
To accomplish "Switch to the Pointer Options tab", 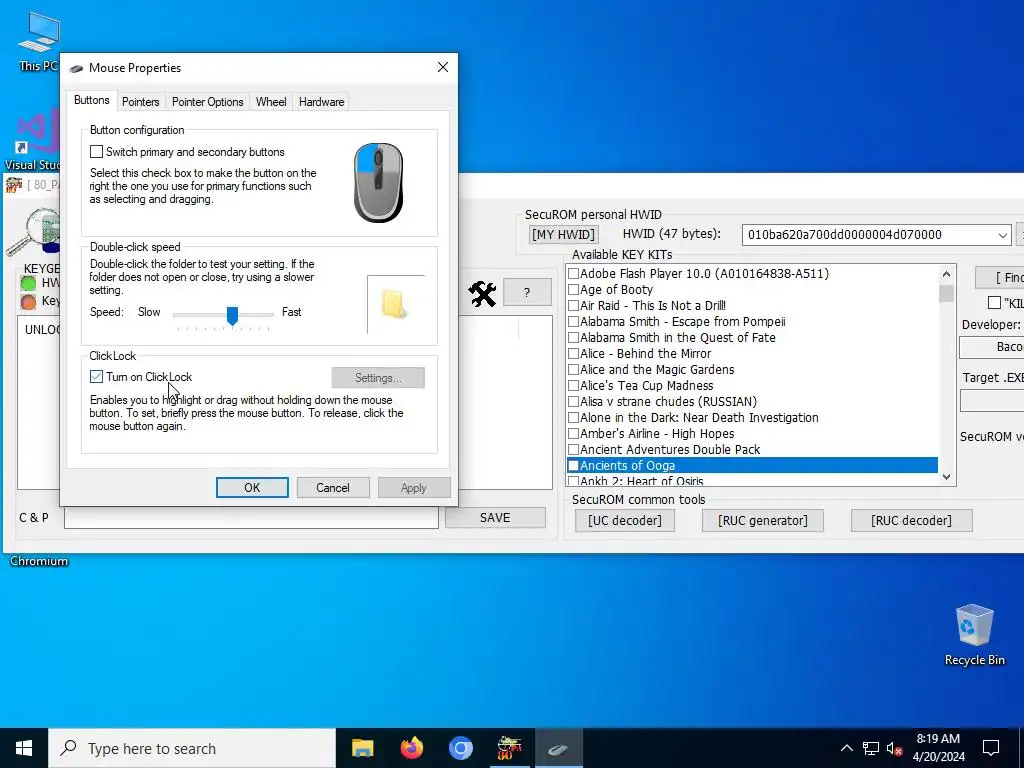I will [x=207, y=102].
